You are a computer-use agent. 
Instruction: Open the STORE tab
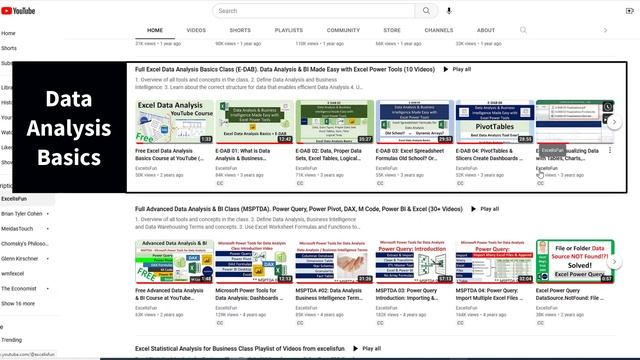point(392,30)
